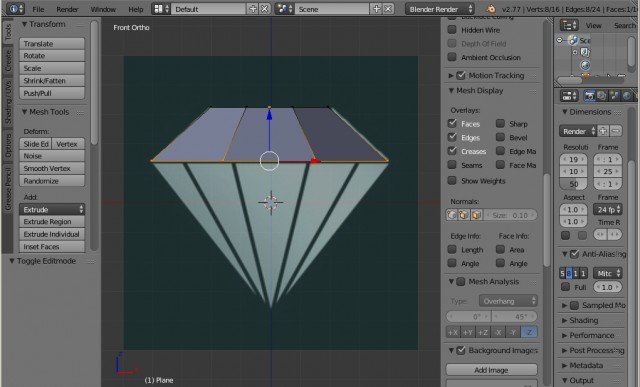
Task: Enable the Show Weights checkbox
Action: coord(452,180)
